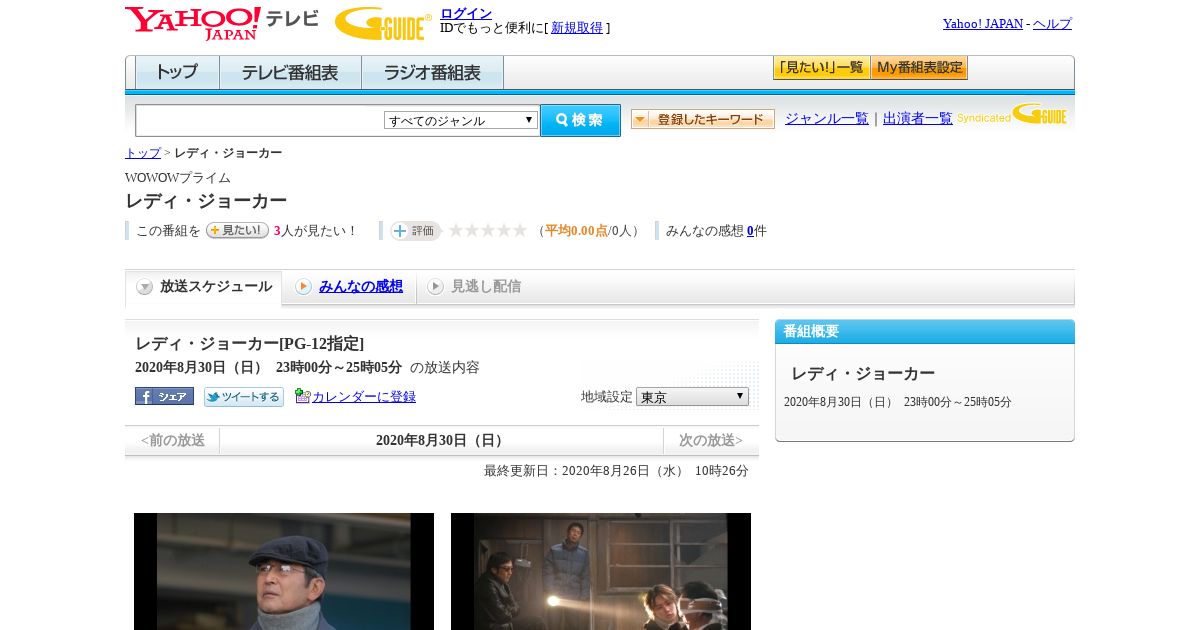1200x630 pixels.
Task: Expand the 地域設定 東京 dropdown
Action: click(x=692, y=397)
